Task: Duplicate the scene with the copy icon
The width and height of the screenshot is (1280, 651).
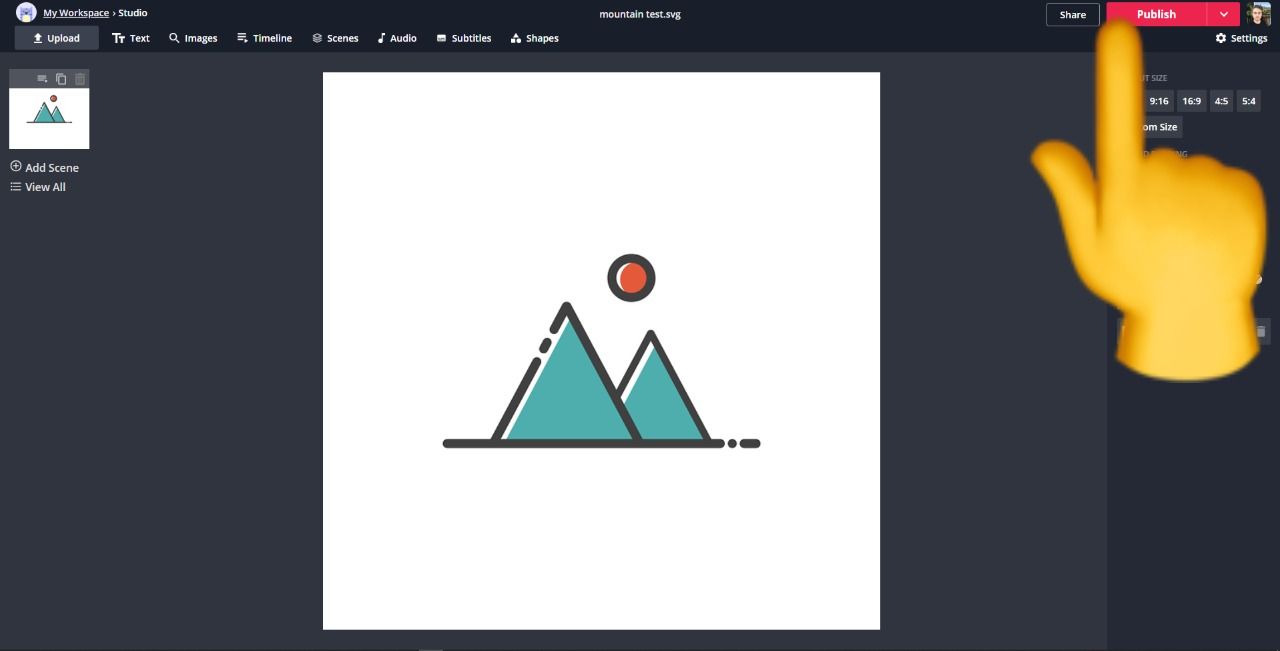Action: (x=61, y=79)
